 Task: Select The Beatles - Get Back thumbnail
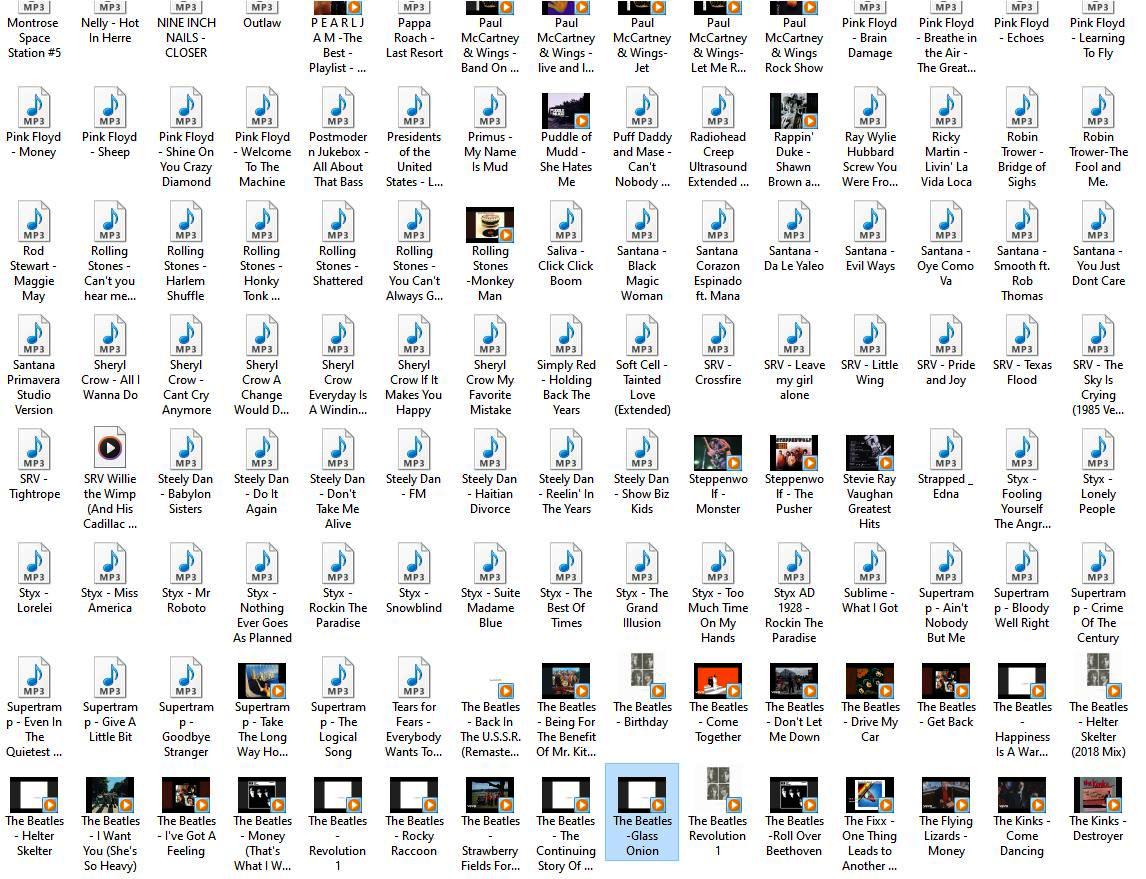(x=946, y=680)
